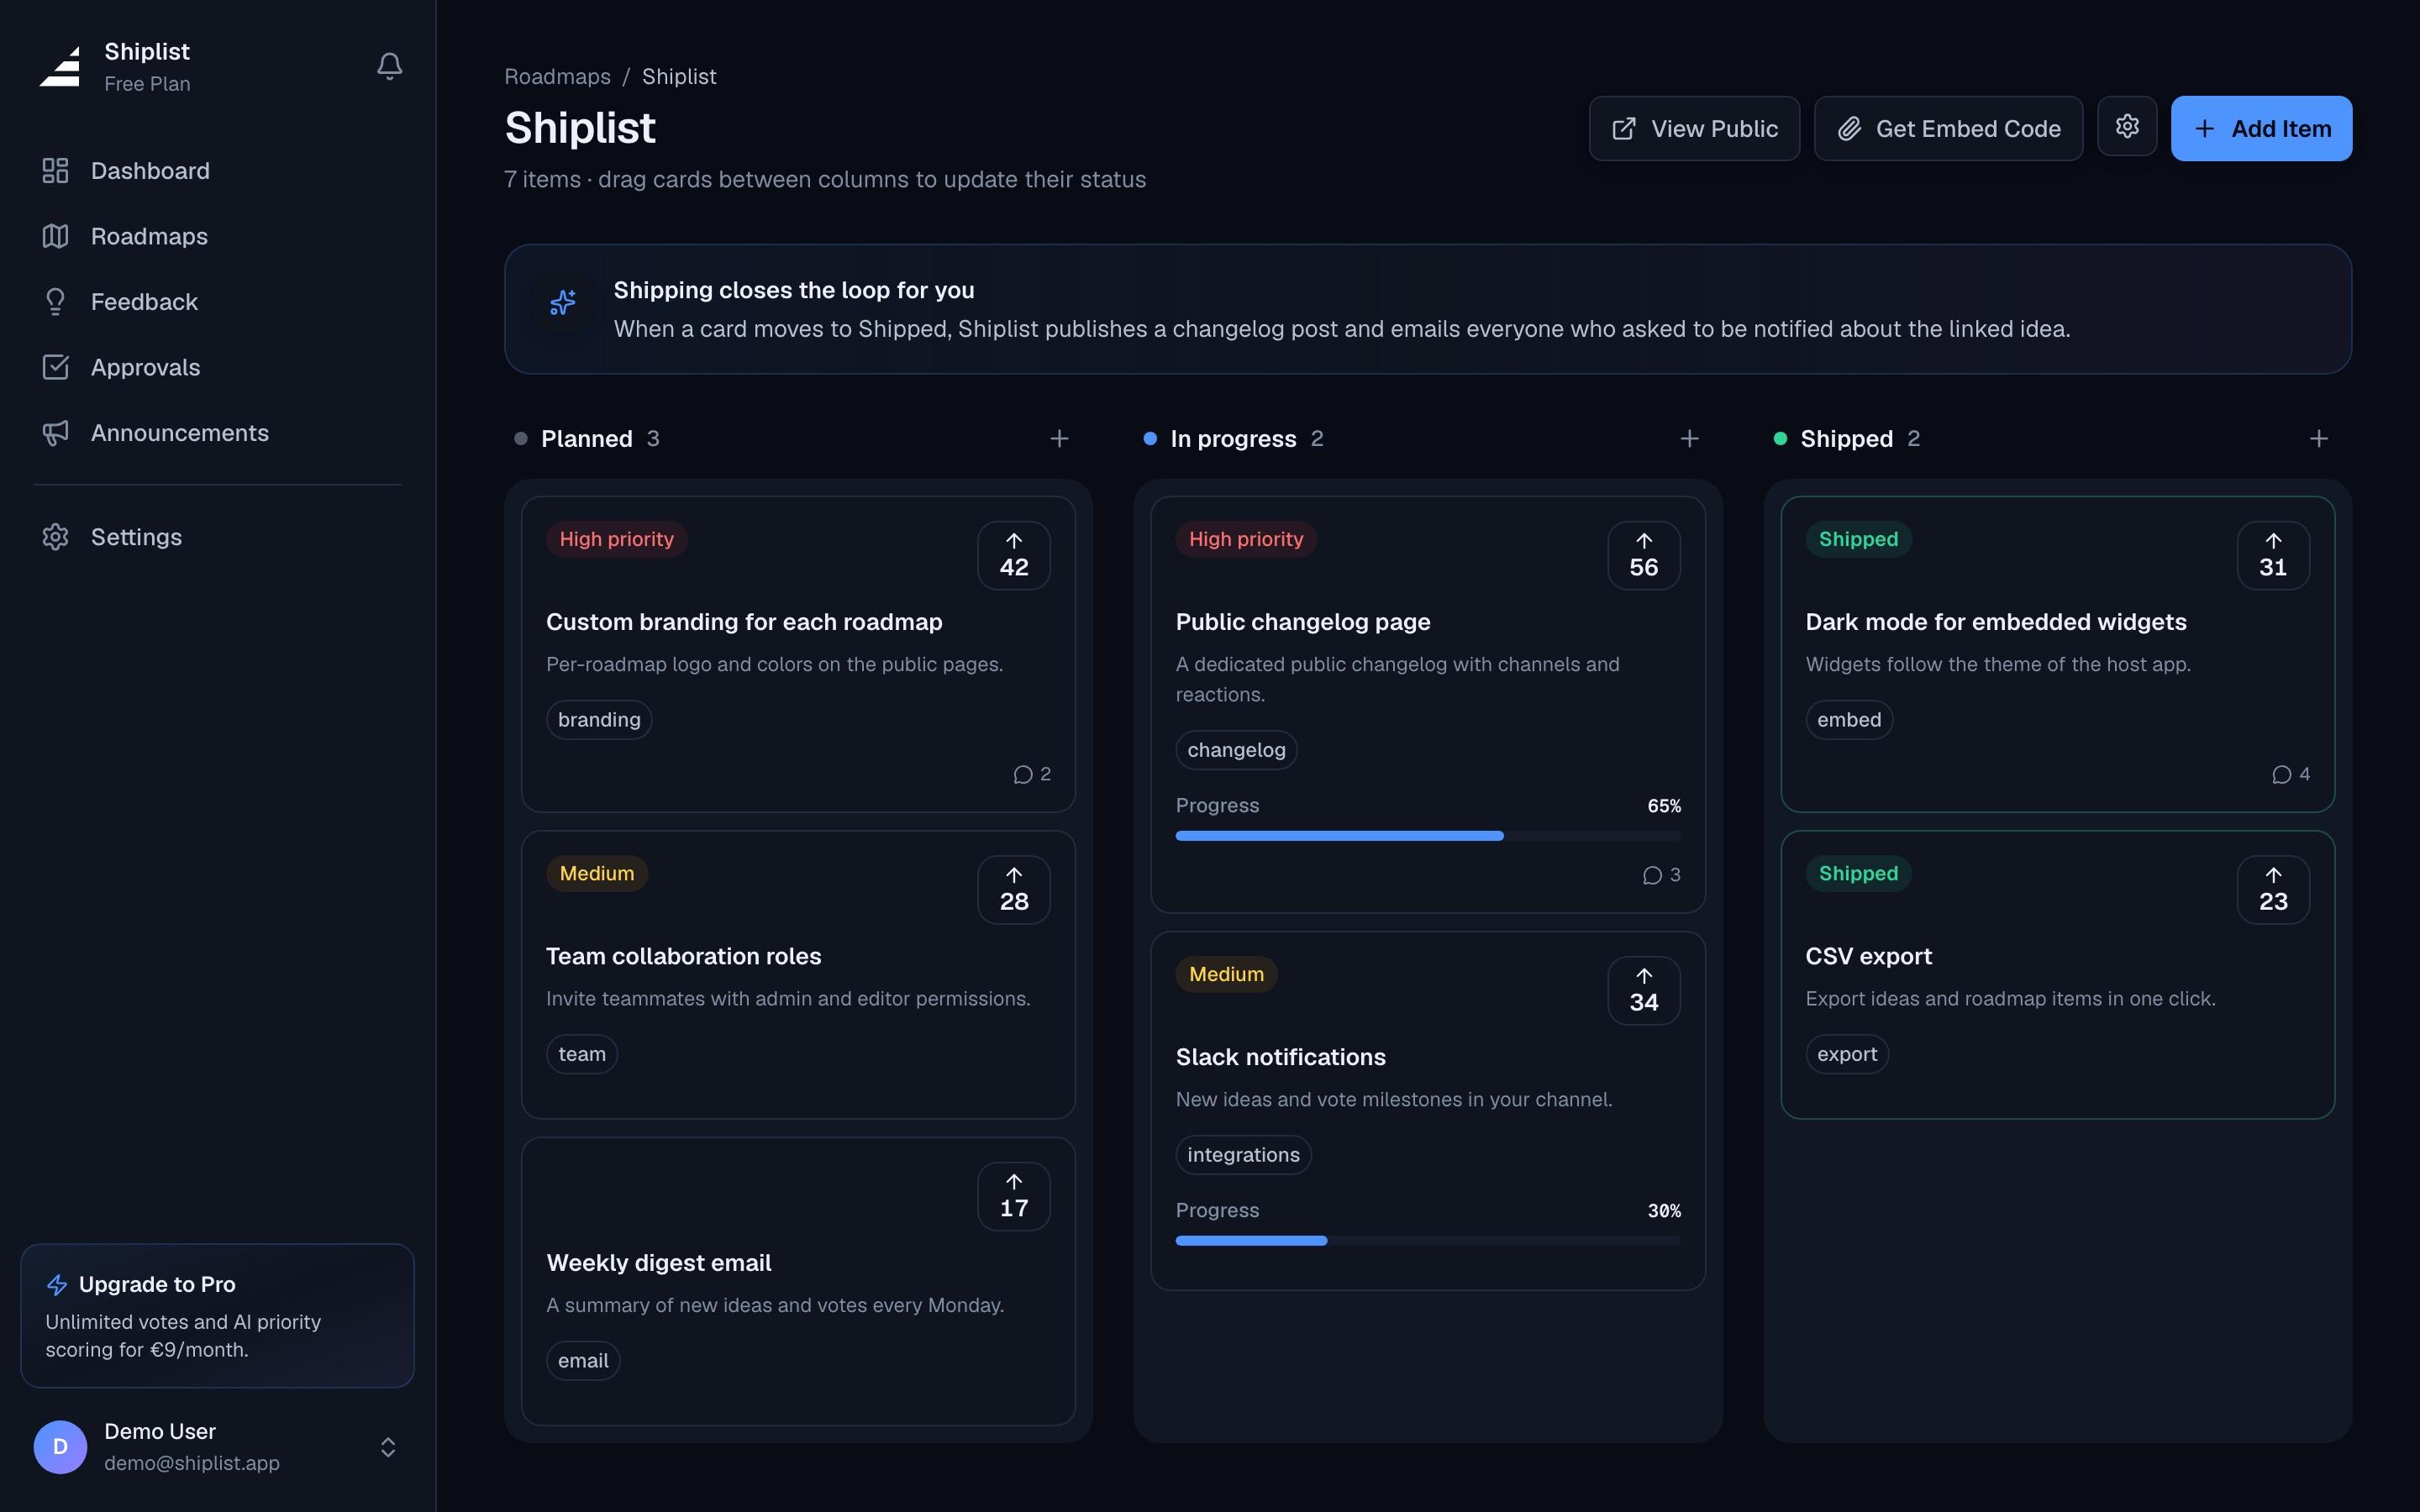Click Slack notifications 30% progress bar
Image resolution: width=2420 pixels, height=1512 pixels.
[x=1428, y=1241]
